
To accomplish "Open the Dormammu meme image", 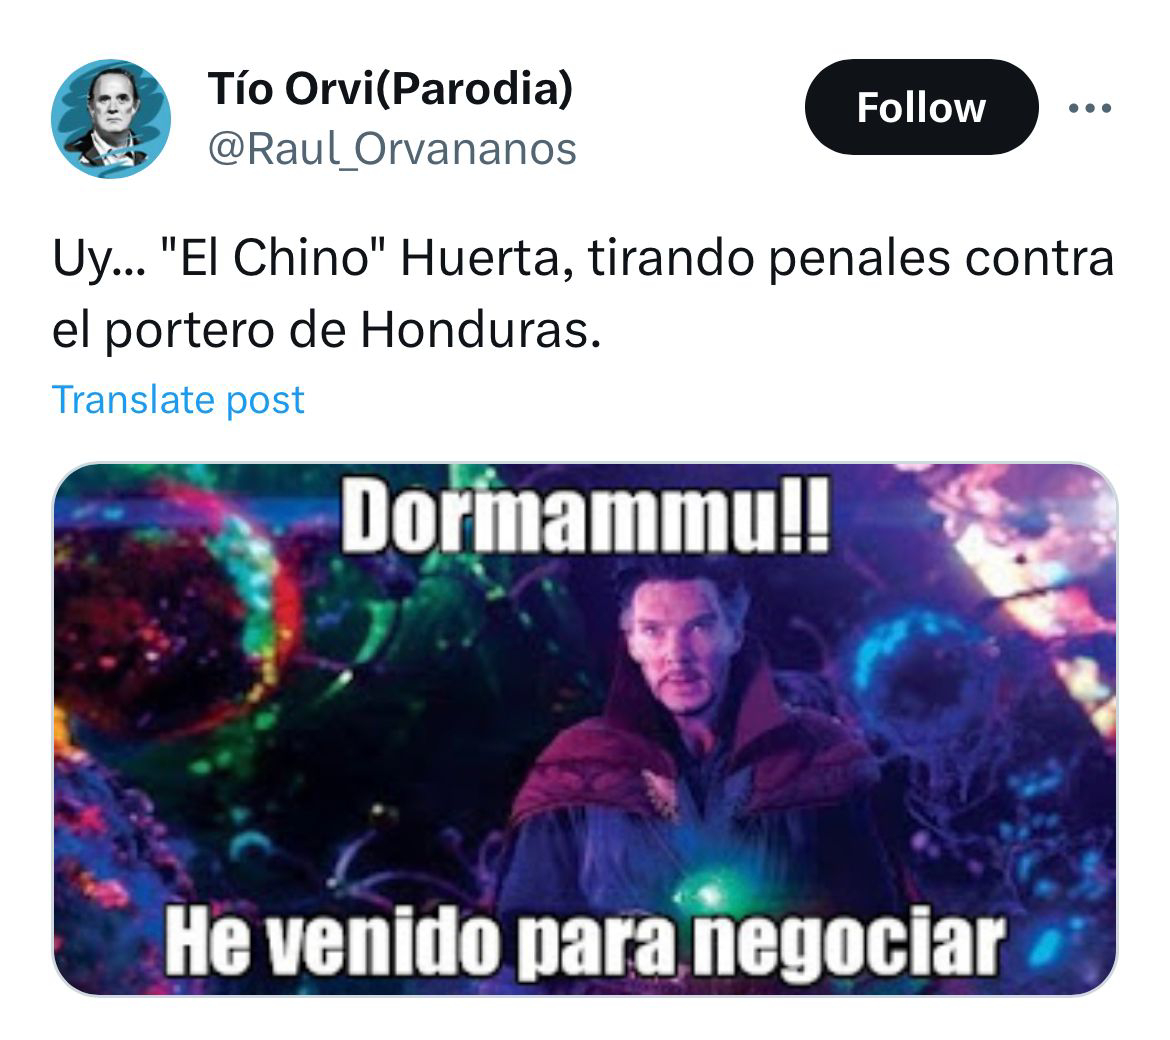I will coord(585,729).
